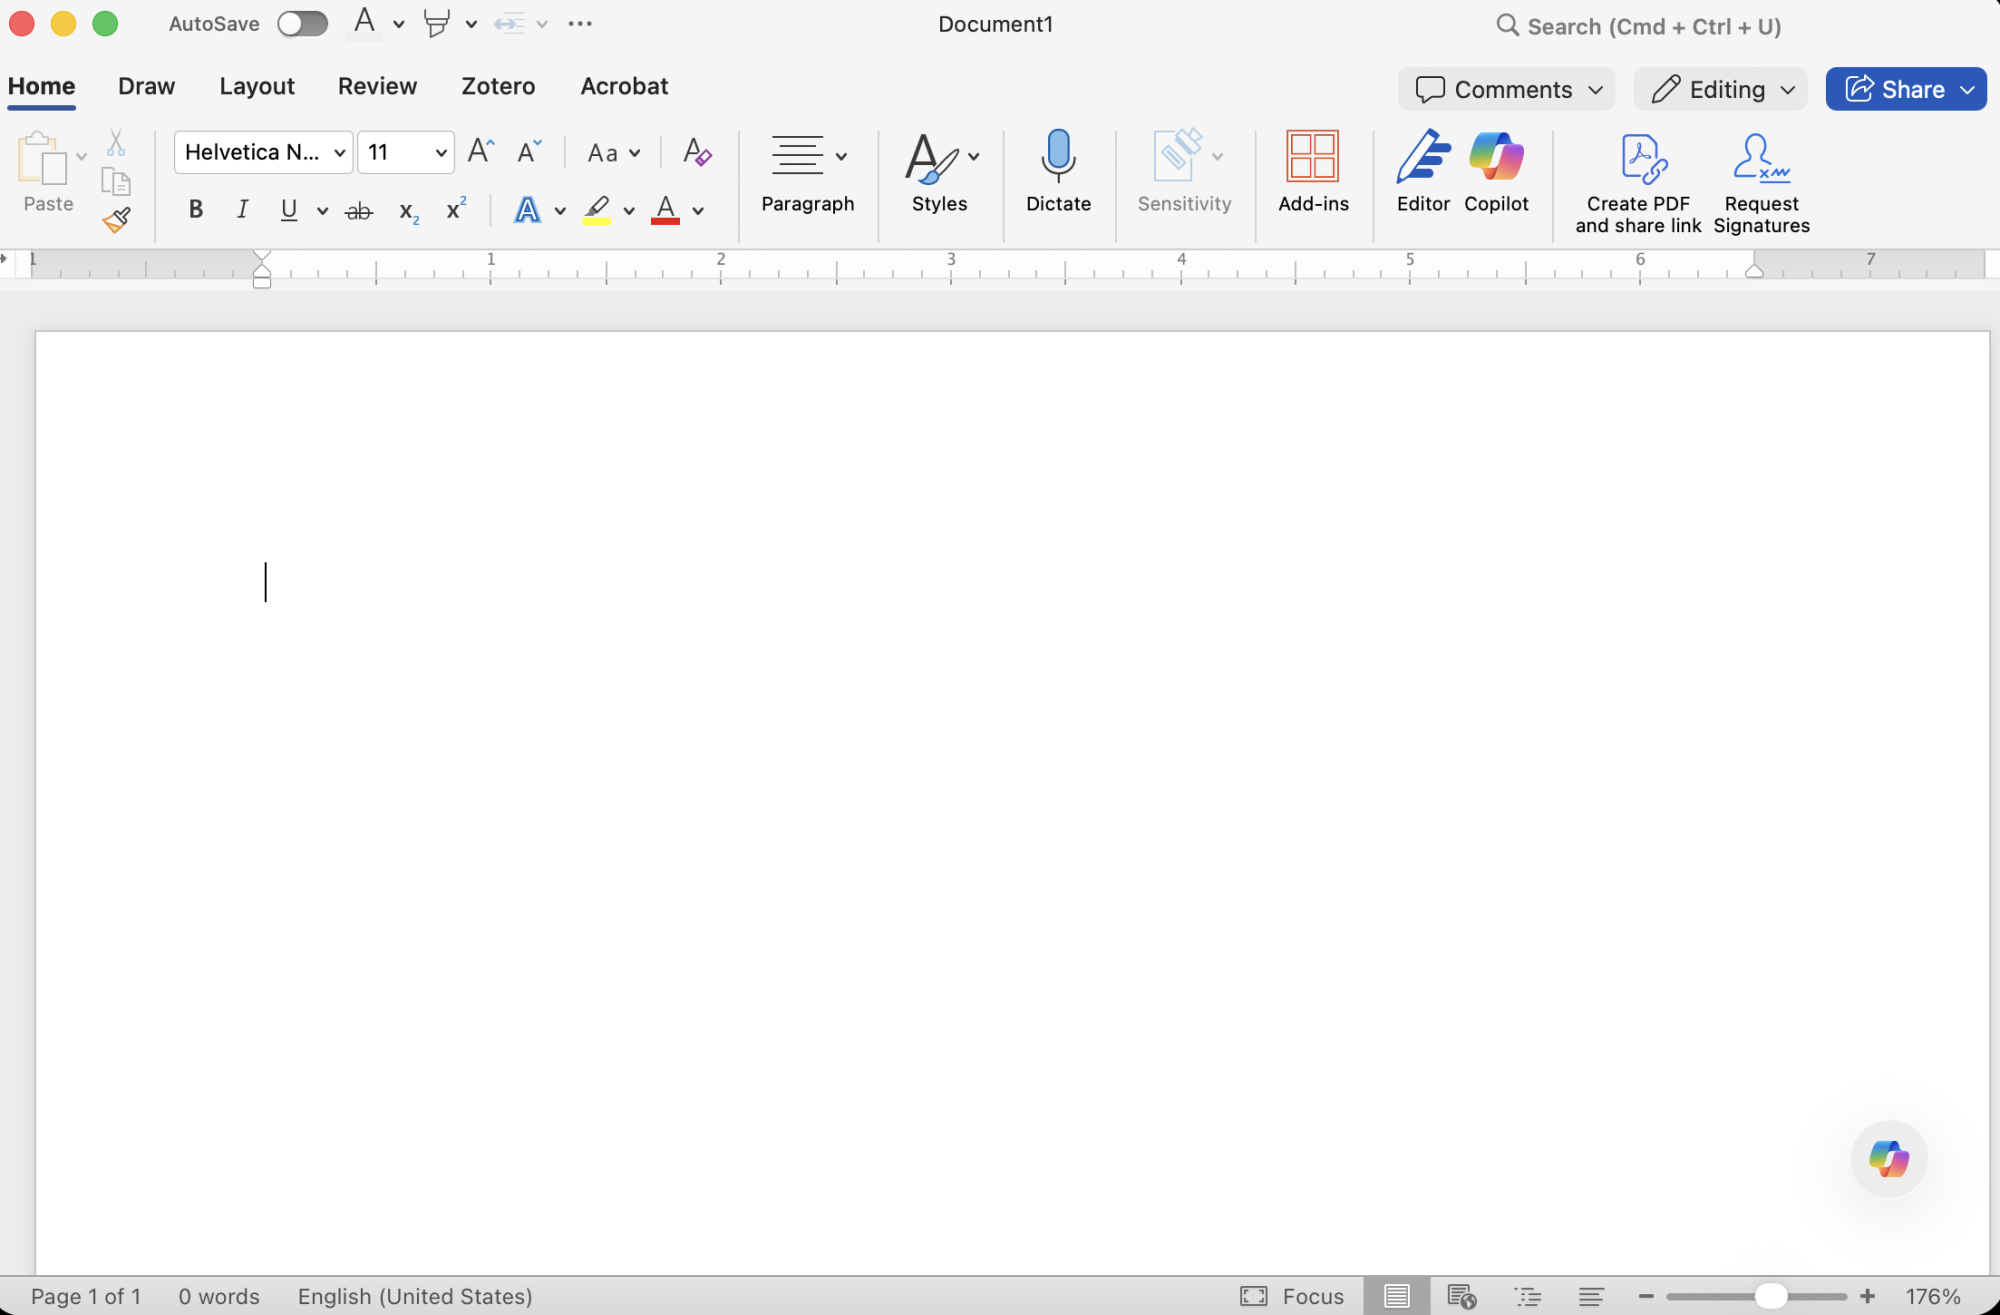Open the Zotero ribbon tab
This screenshot has width=2000, height=1315.
498,87
